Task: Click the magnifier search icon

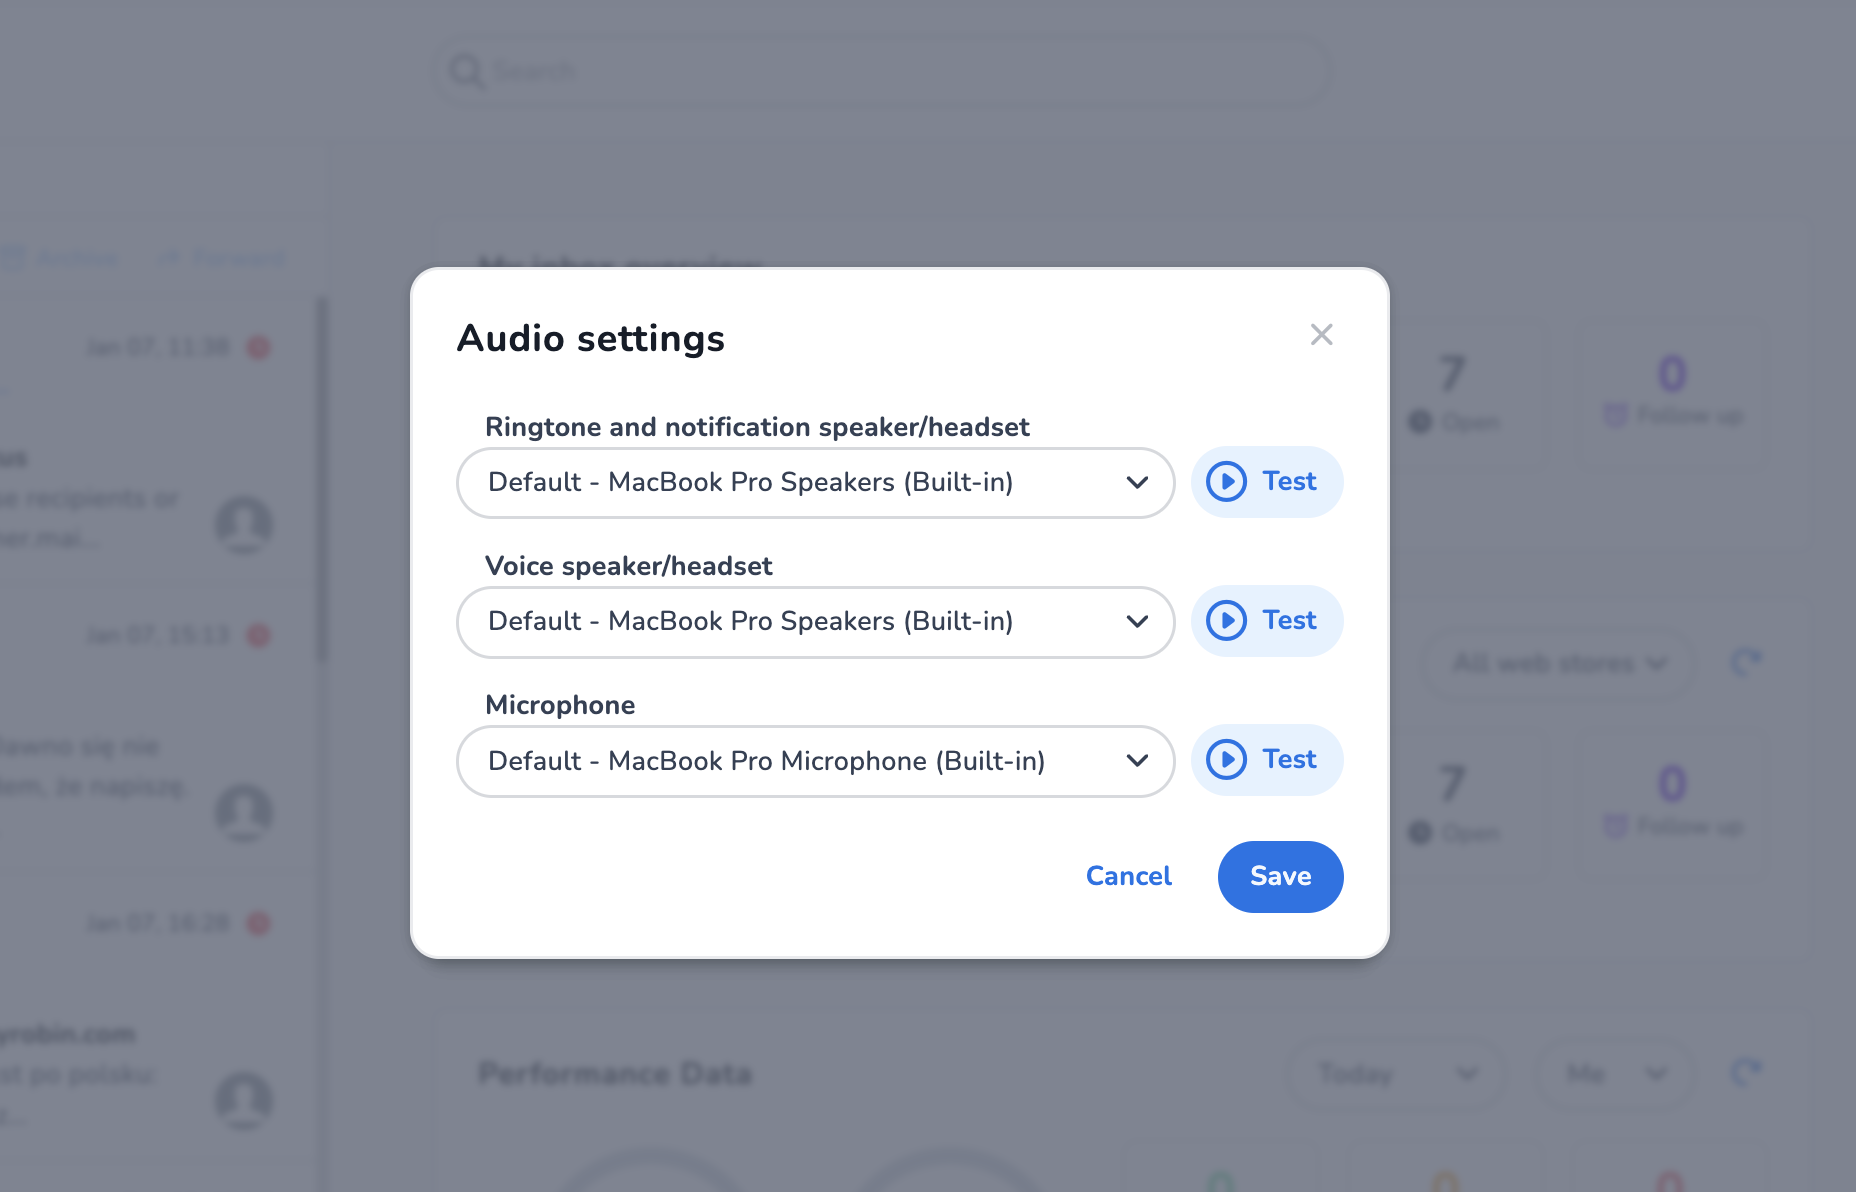Action: point(466,72)
